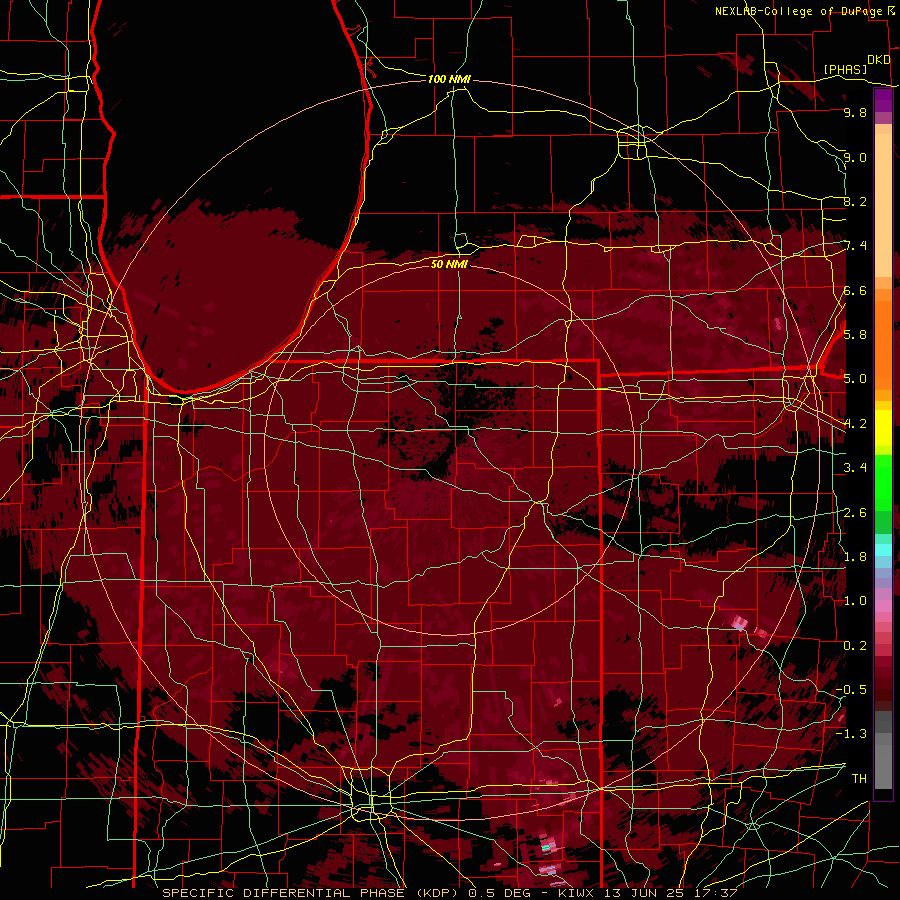Click the 17:37 time in the caption
Image resolution: width=900 pixels, height=900 pixels.
717,893
